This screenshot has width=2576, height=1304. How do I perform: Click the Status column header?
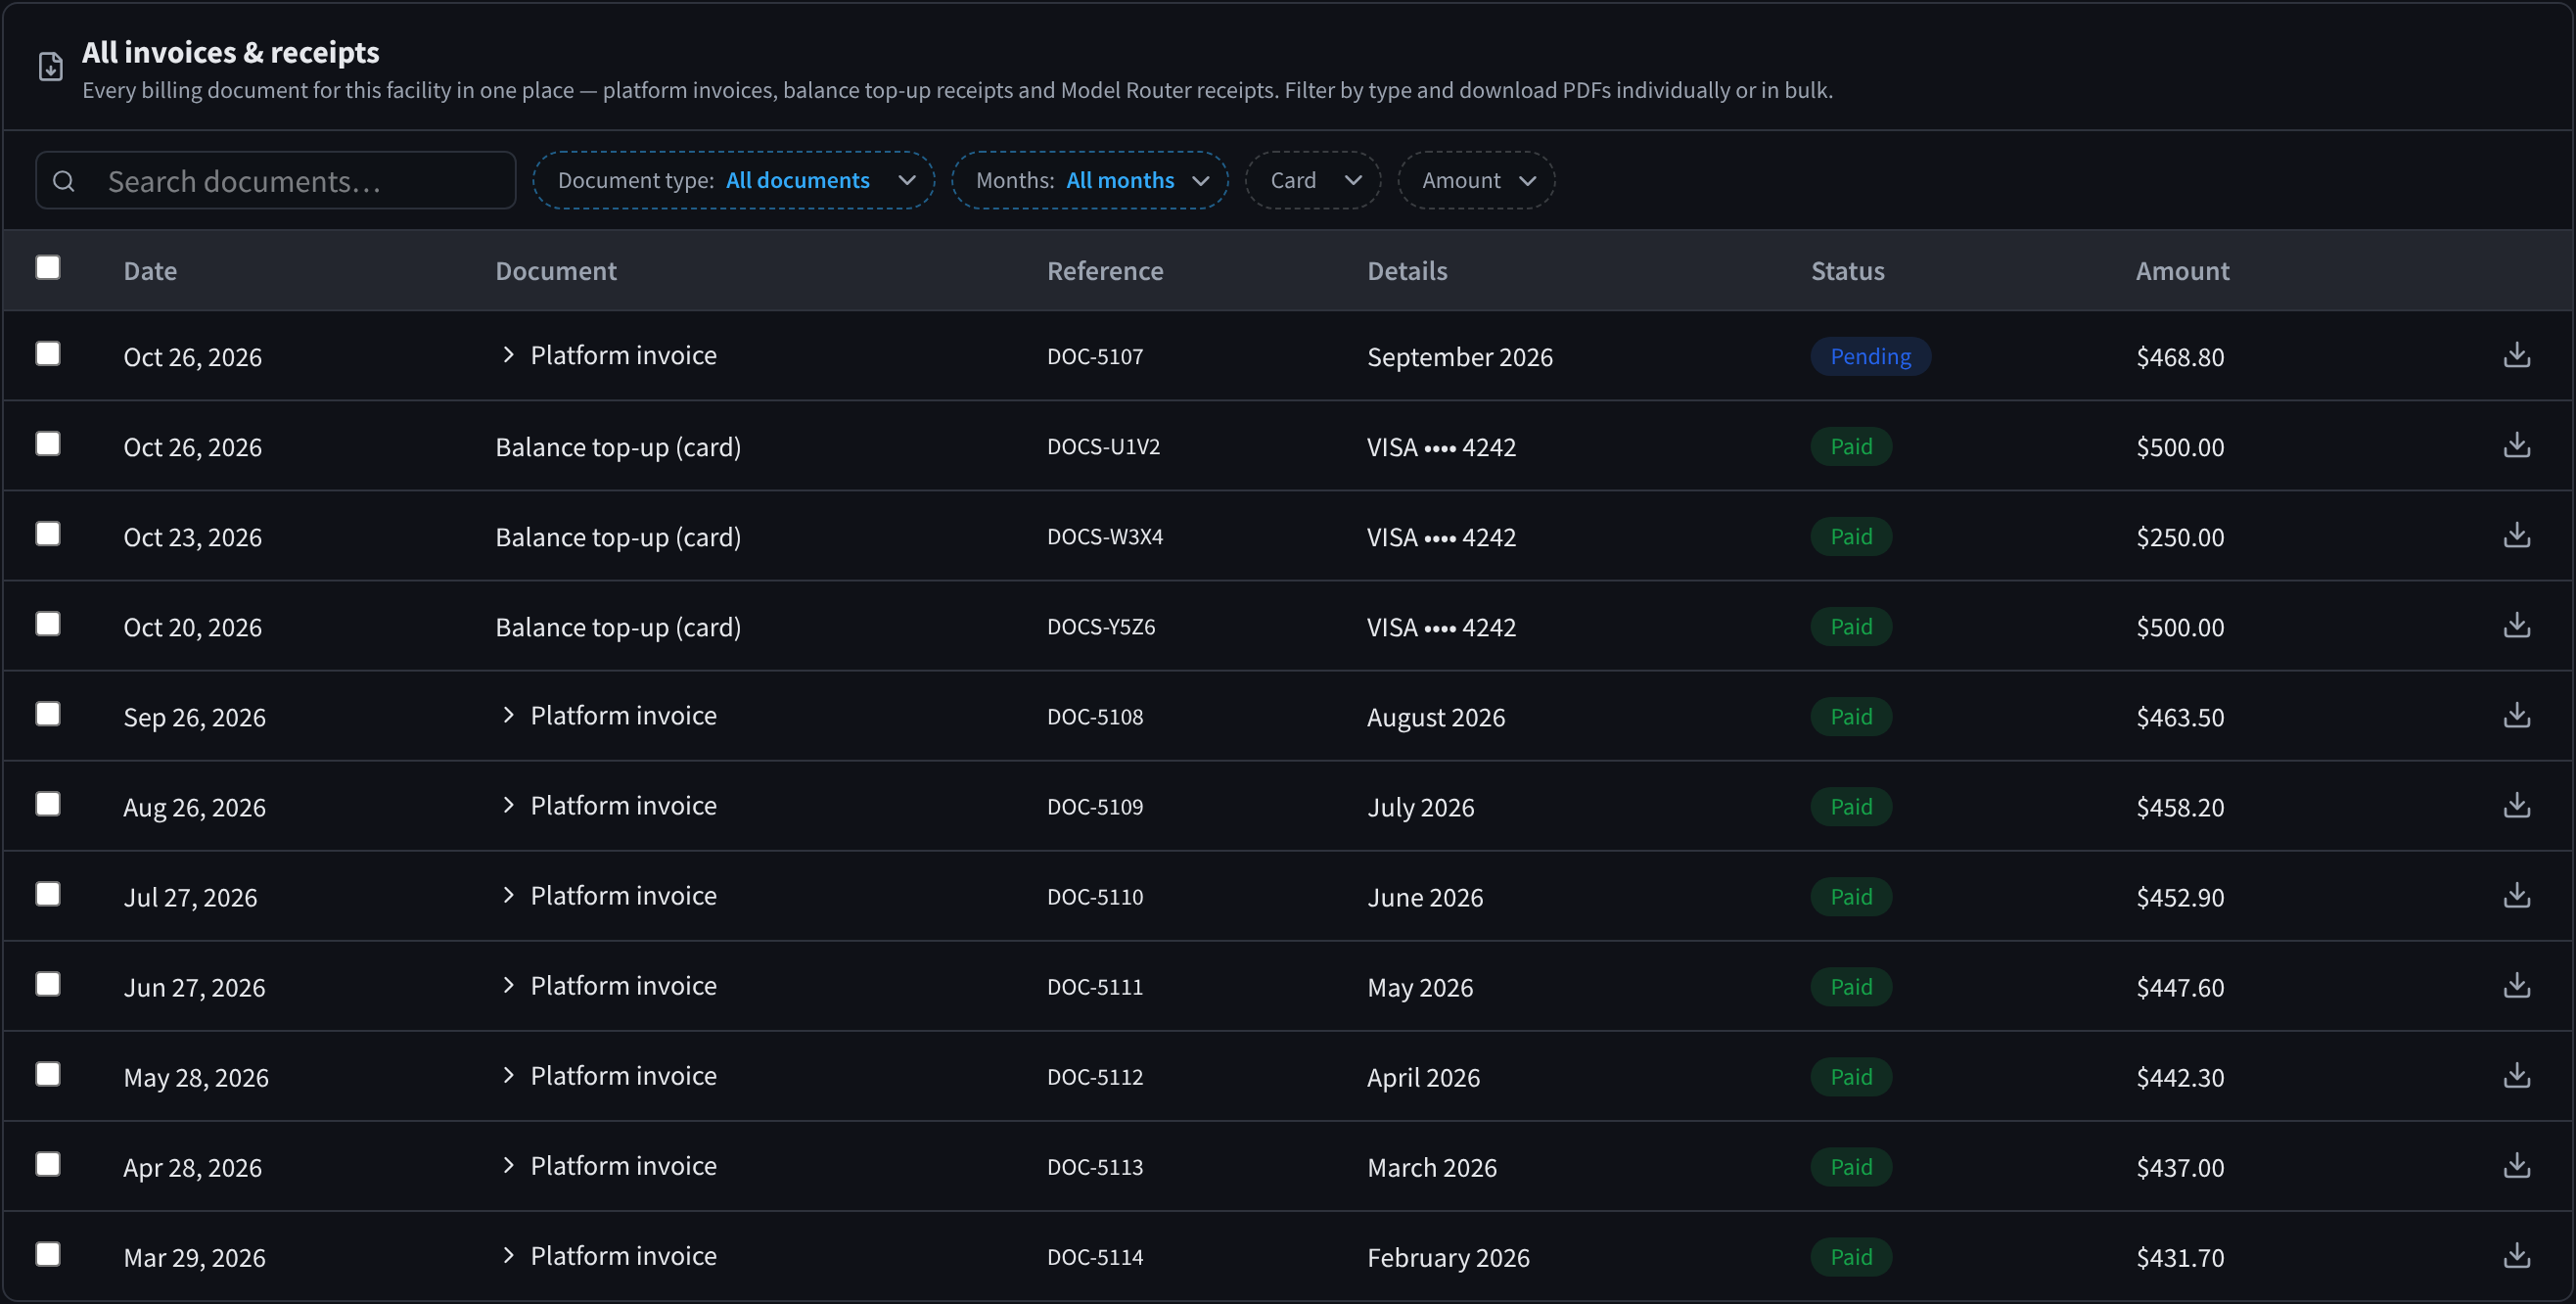(x=1847, y=271)
